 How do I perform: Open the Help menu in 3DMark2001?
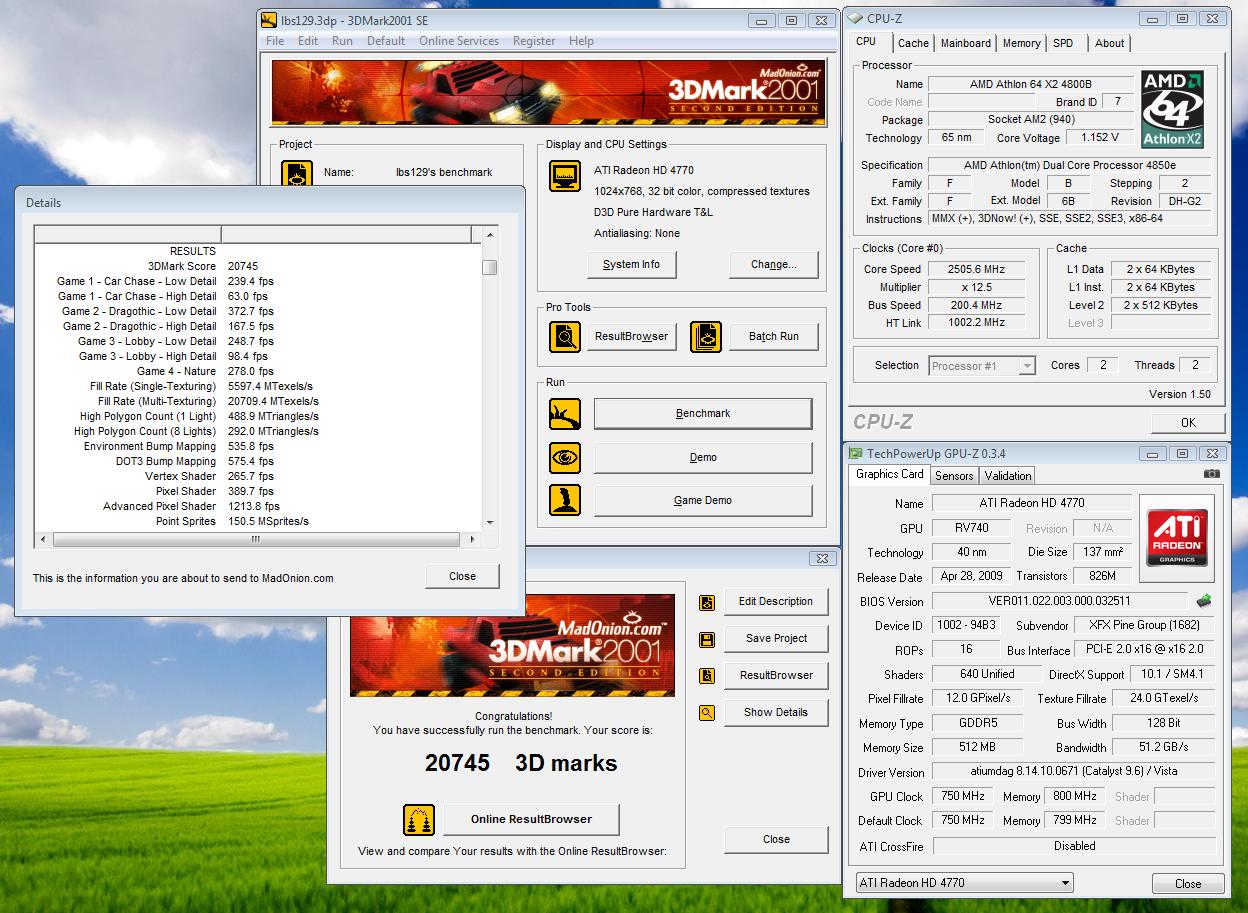(x=581, y=41)
